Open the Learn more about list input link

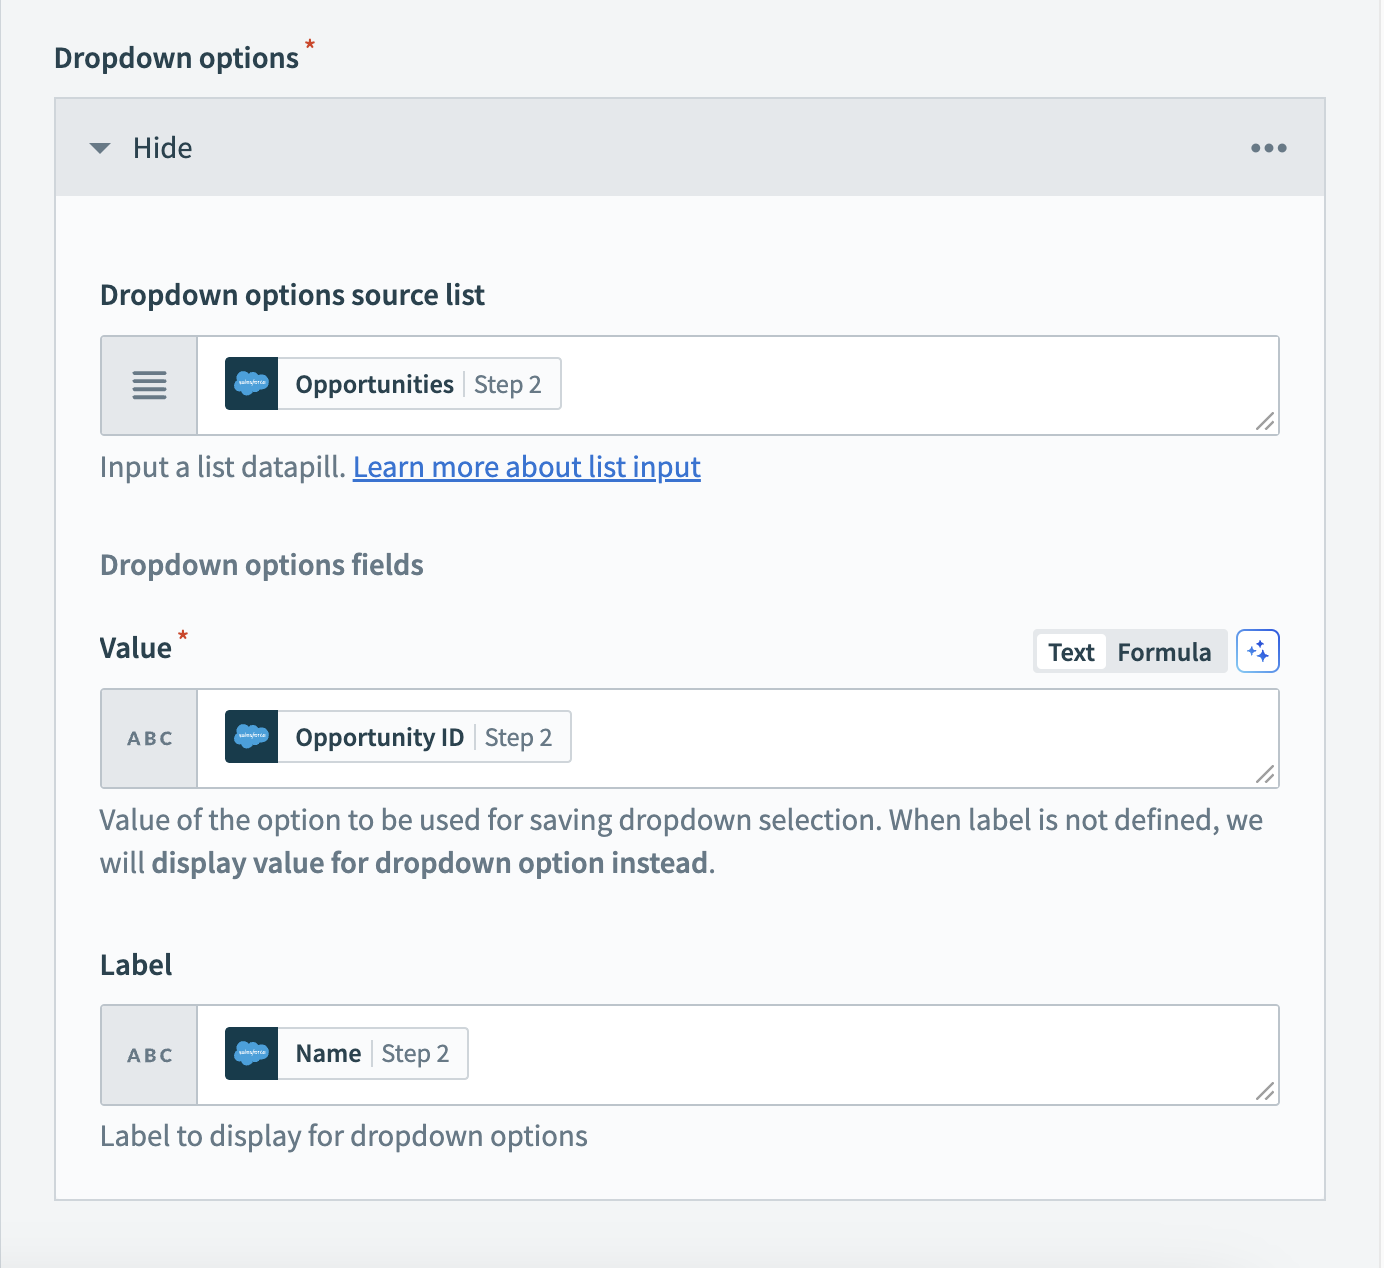pyautogui.click(x=527, y=466)
